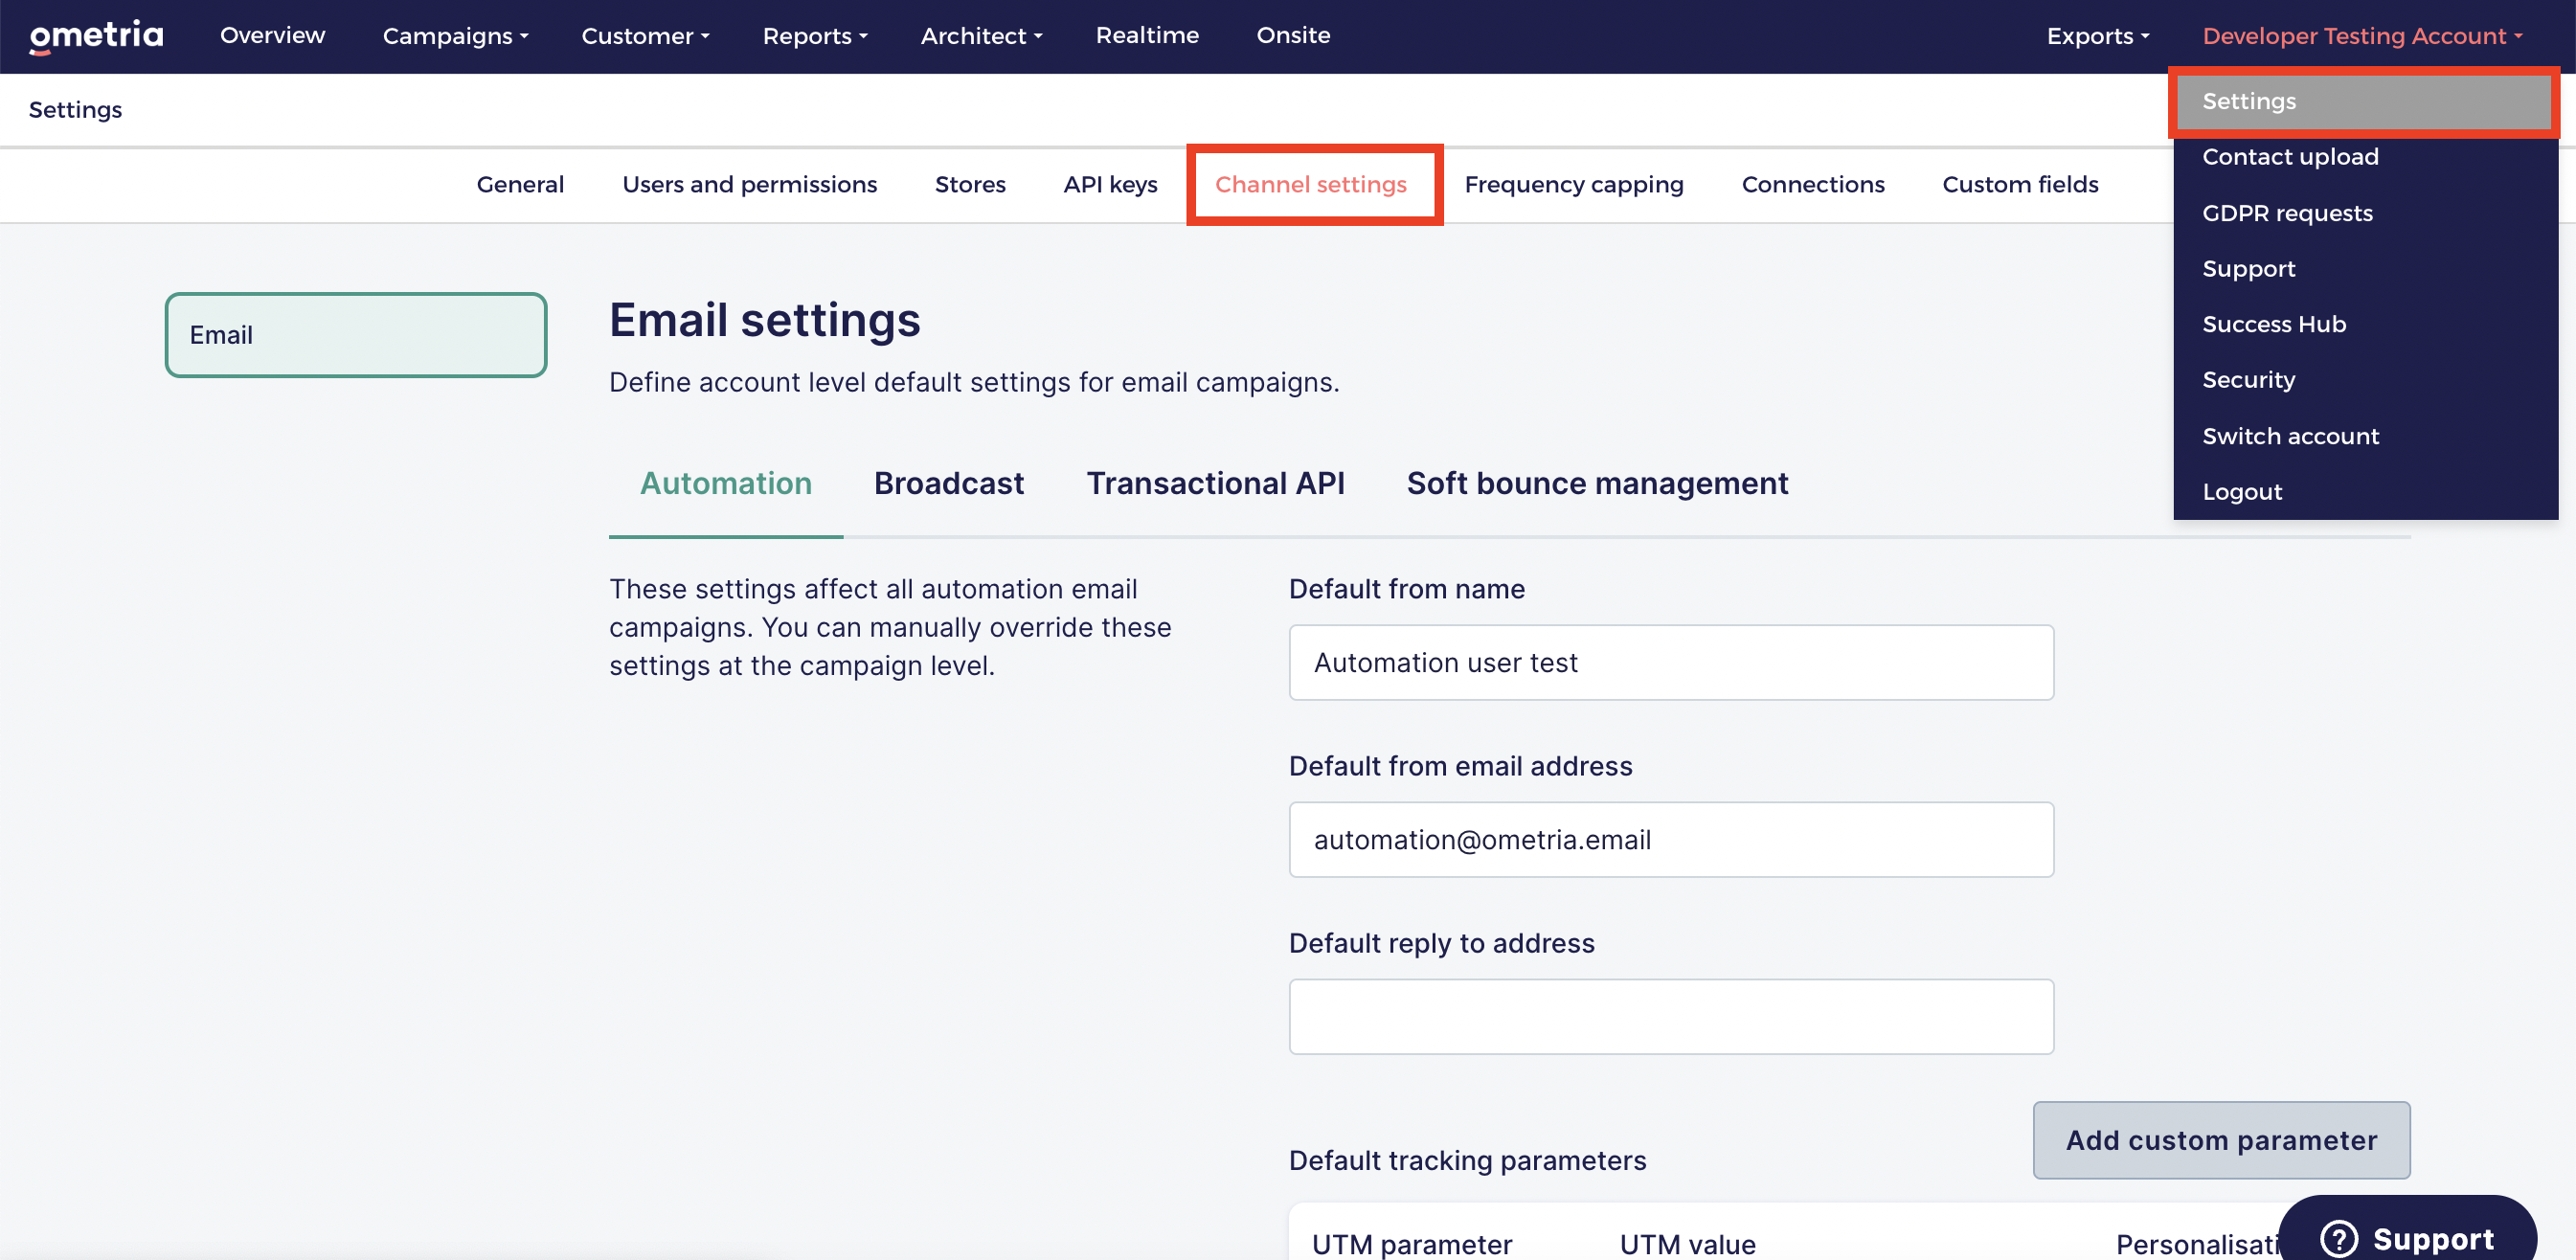
Task: Open the Exports dropdown
Action: 2097,36
